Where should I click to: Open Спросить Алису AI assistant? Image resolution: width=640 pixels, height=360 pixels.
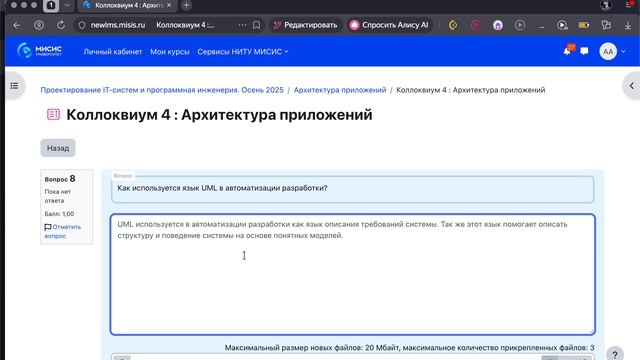390,25
